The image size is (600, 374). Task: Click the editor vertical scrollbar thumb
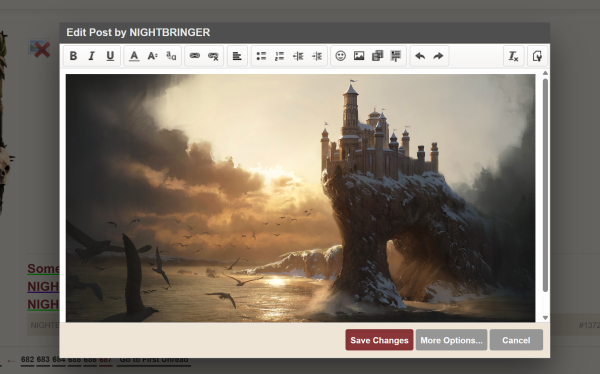click(545, 185)
